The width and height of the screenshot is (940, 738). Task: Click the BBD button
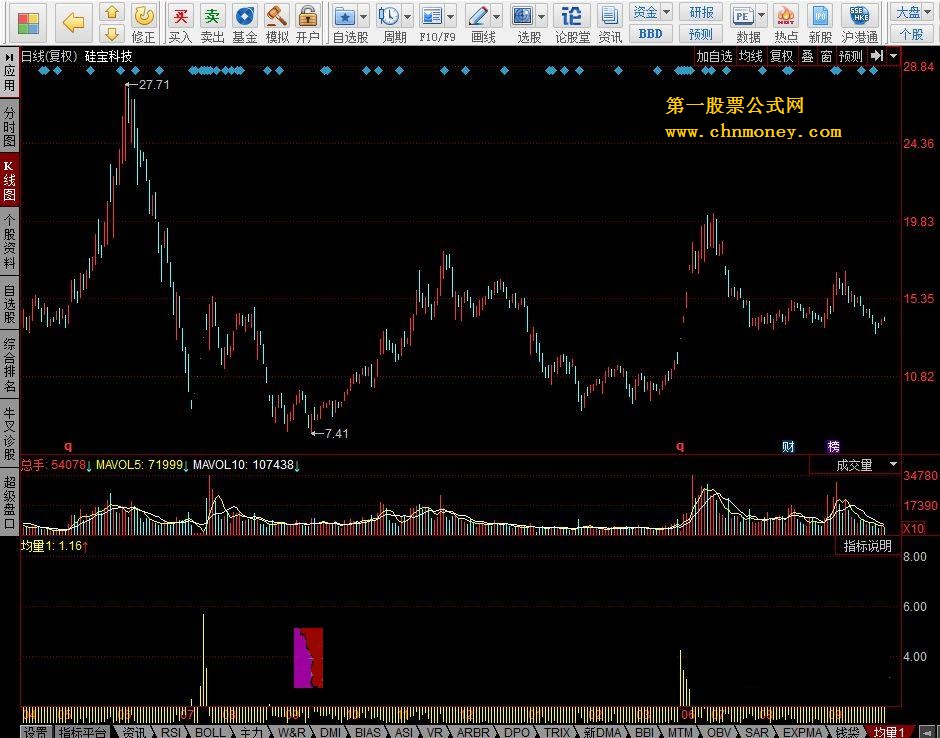650,34
